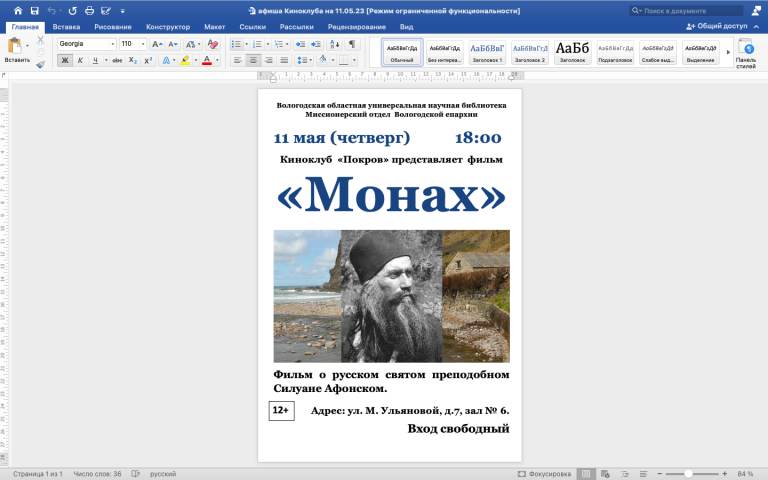Image resolution: width=768 pixels, height=480 pixels.
Task: Expand the styles gallery arrow
Action: pos(728,52)
